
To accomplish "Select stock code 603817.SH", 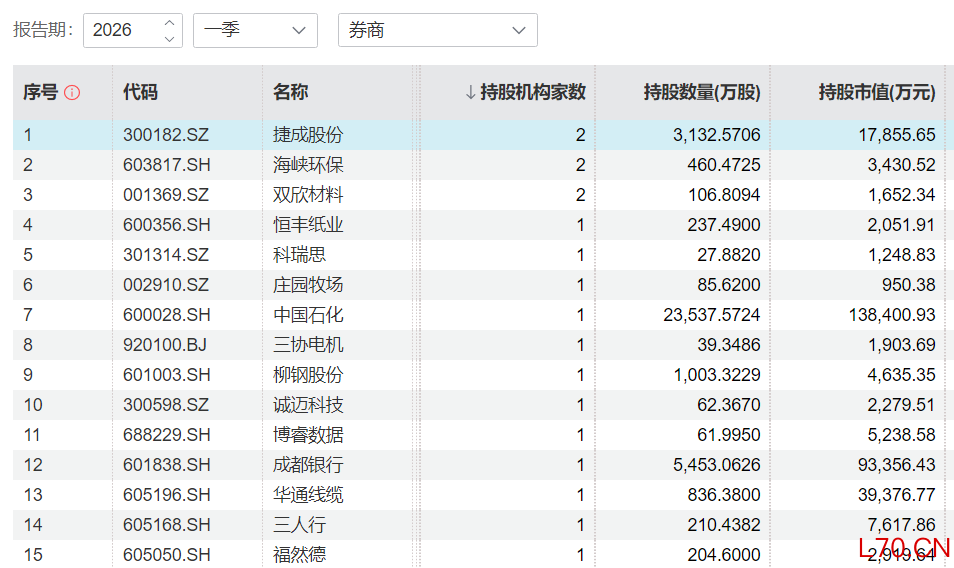I will (x=167, y=165).
